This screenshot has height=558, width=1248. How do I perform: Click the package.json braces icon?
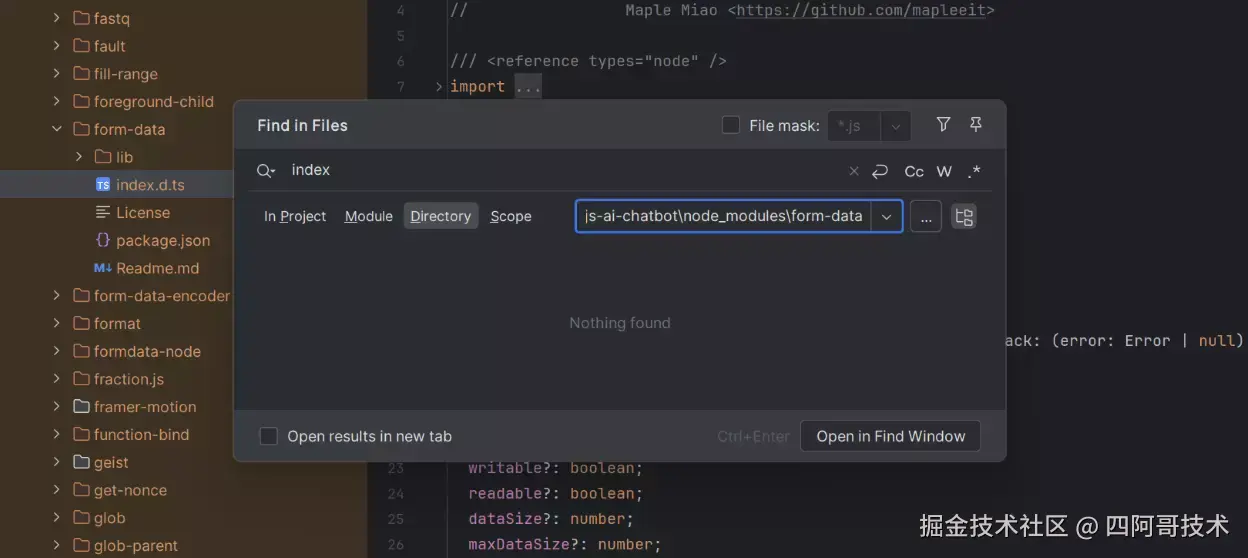click(x=103, y=240)
